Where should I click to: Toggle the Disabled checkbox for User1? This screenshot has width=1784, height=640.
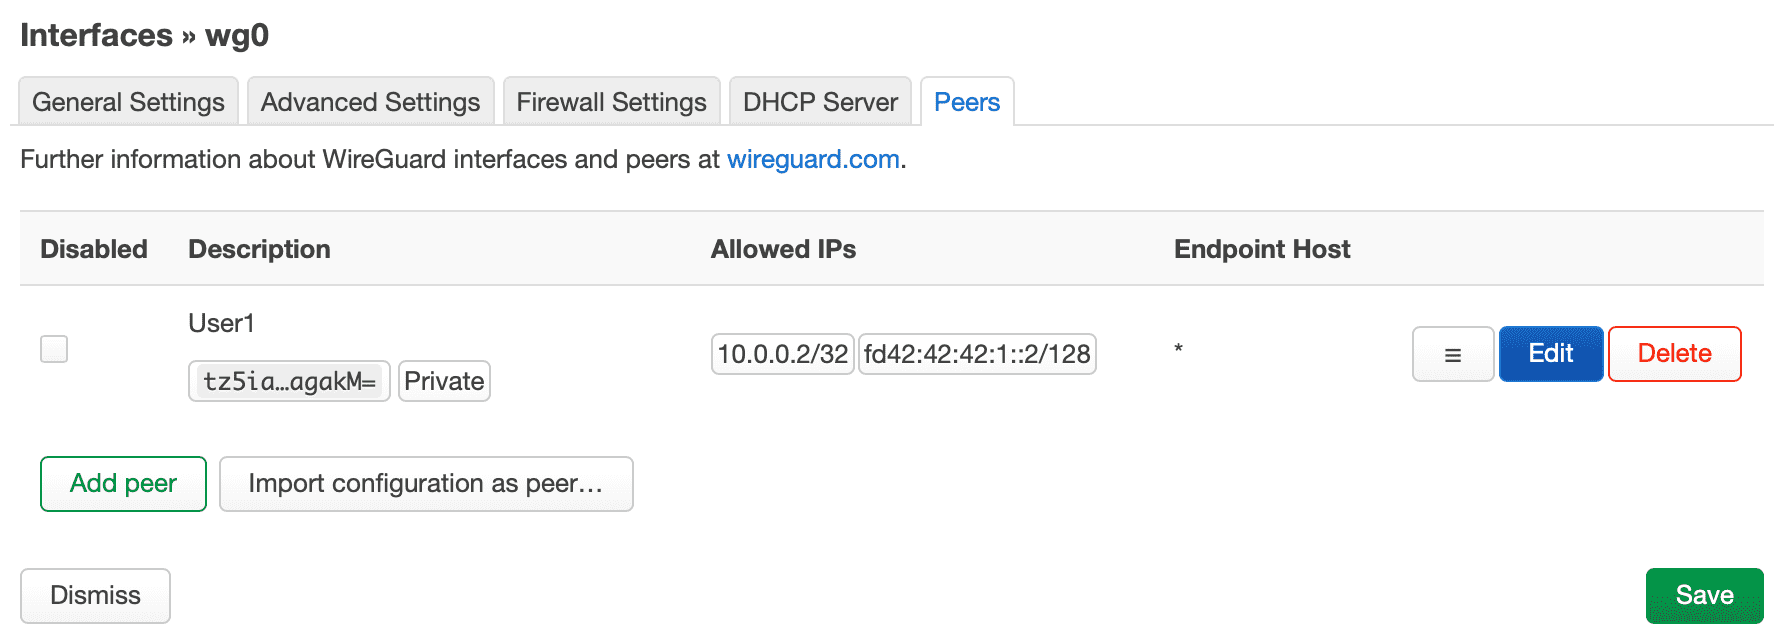54,349
